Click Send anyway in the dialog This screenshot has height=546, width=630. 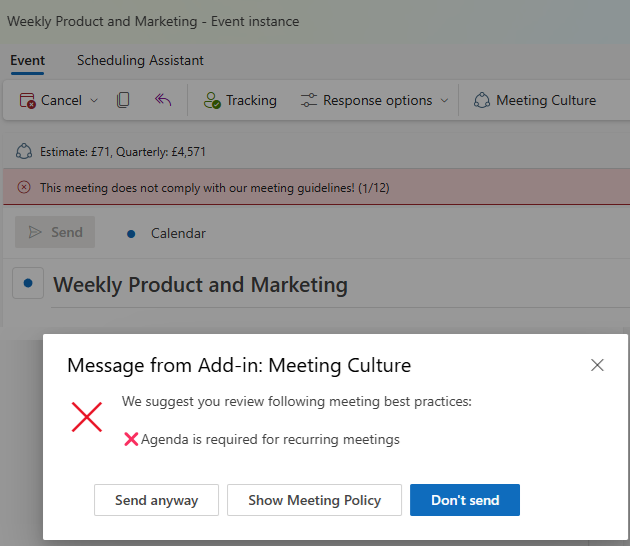tap(156, 500)
